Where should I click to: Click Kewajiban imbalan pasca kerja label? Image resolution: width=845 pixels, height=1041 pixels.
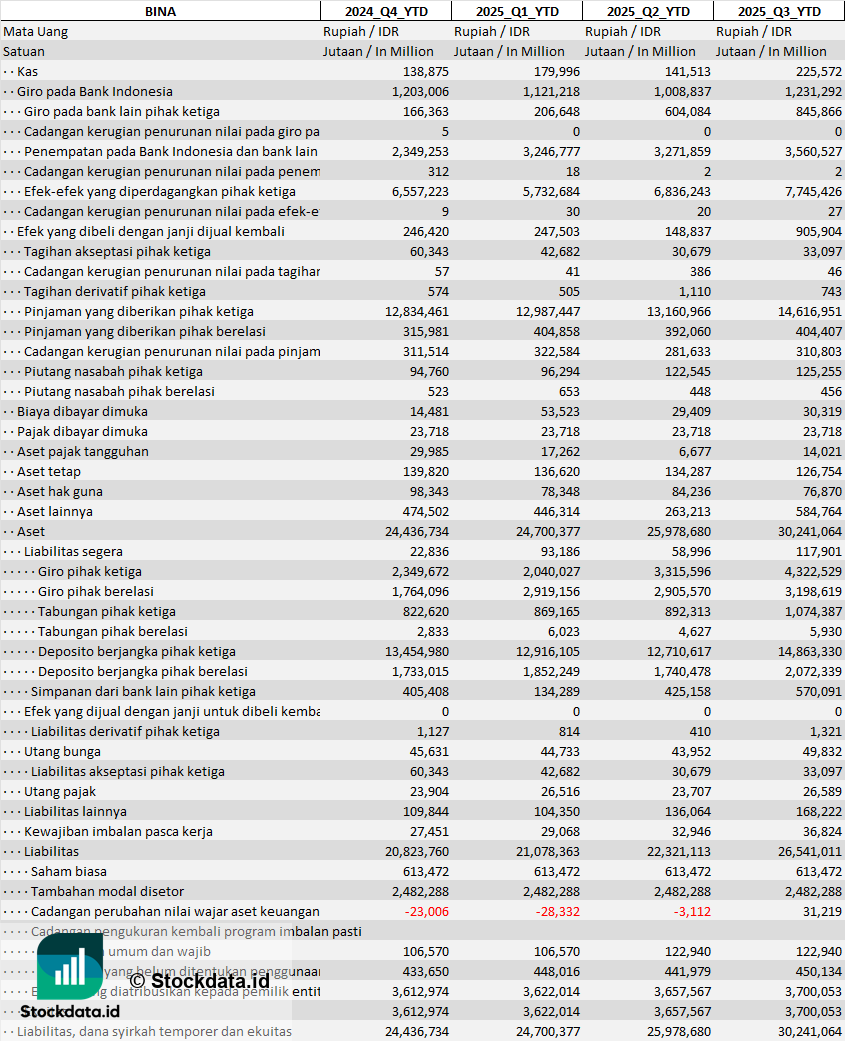pyautogui.click(x=119, y=832)
